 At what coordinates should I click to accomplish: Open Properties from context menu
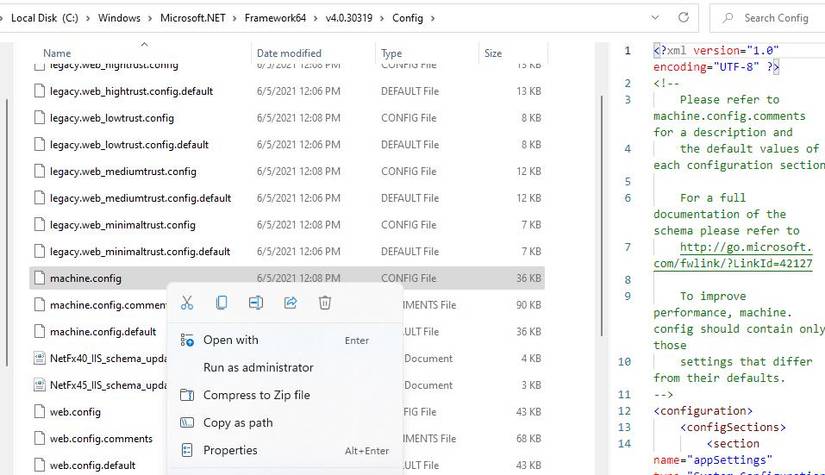click(x=285, y=450)
